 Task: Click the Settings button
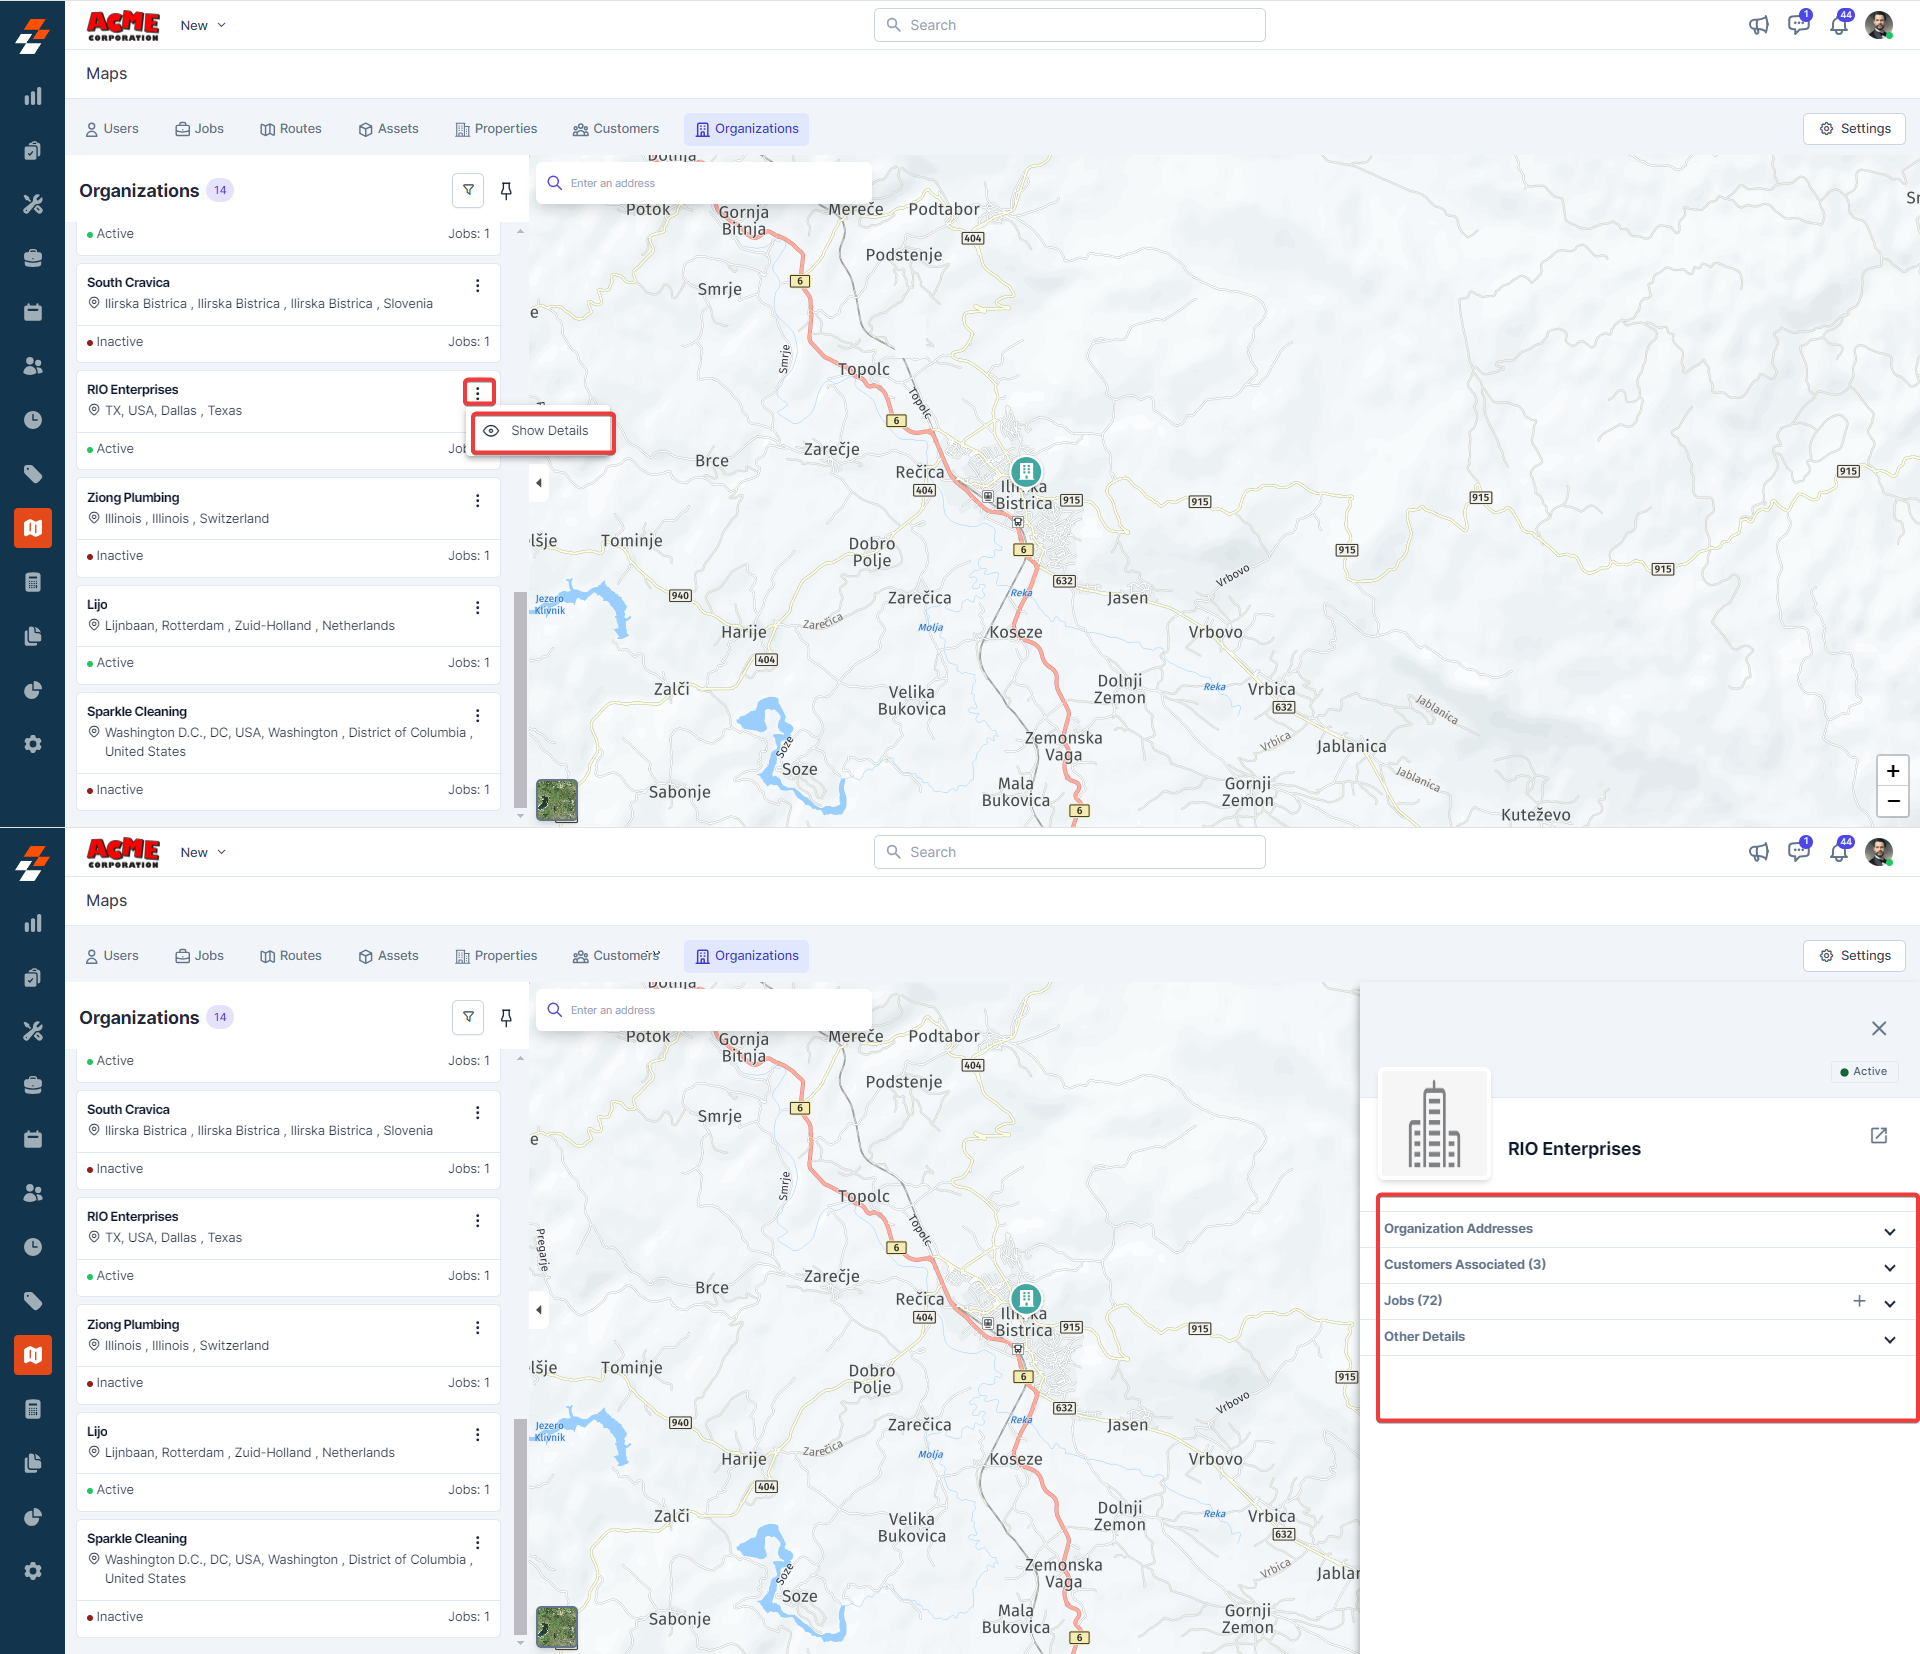pos(1854,129)
